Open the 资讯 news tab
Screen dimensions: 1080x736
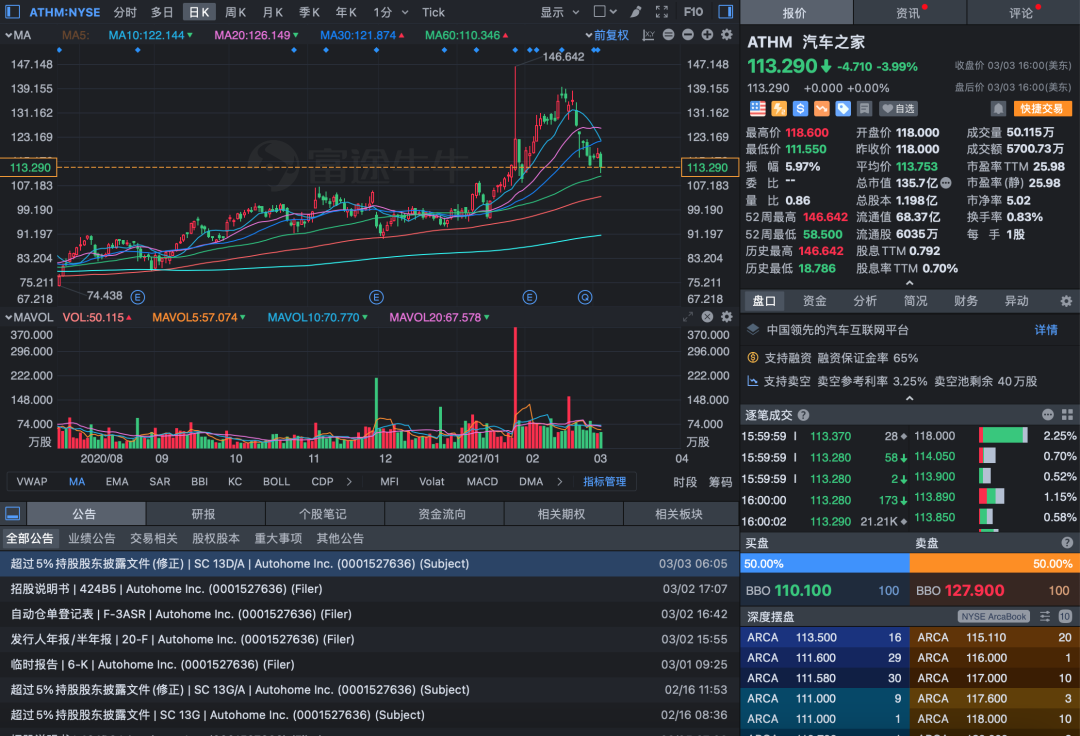click(x=909, y=12)
